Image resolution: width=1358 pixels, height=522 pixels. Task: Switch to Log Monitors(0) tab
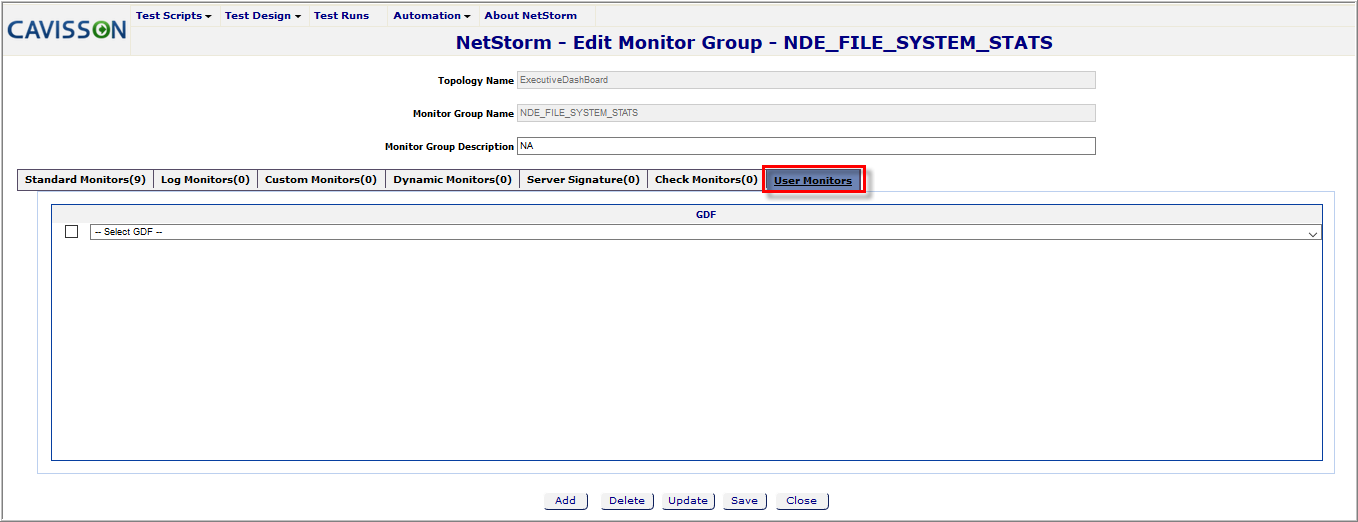(205, 180)
